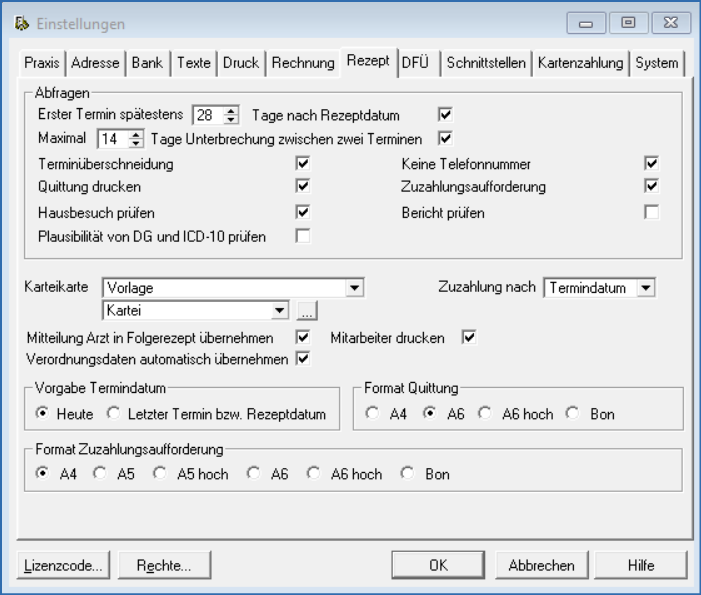Choose Letzter Termin bzw. Rezeptdatum option

(114, 414)
